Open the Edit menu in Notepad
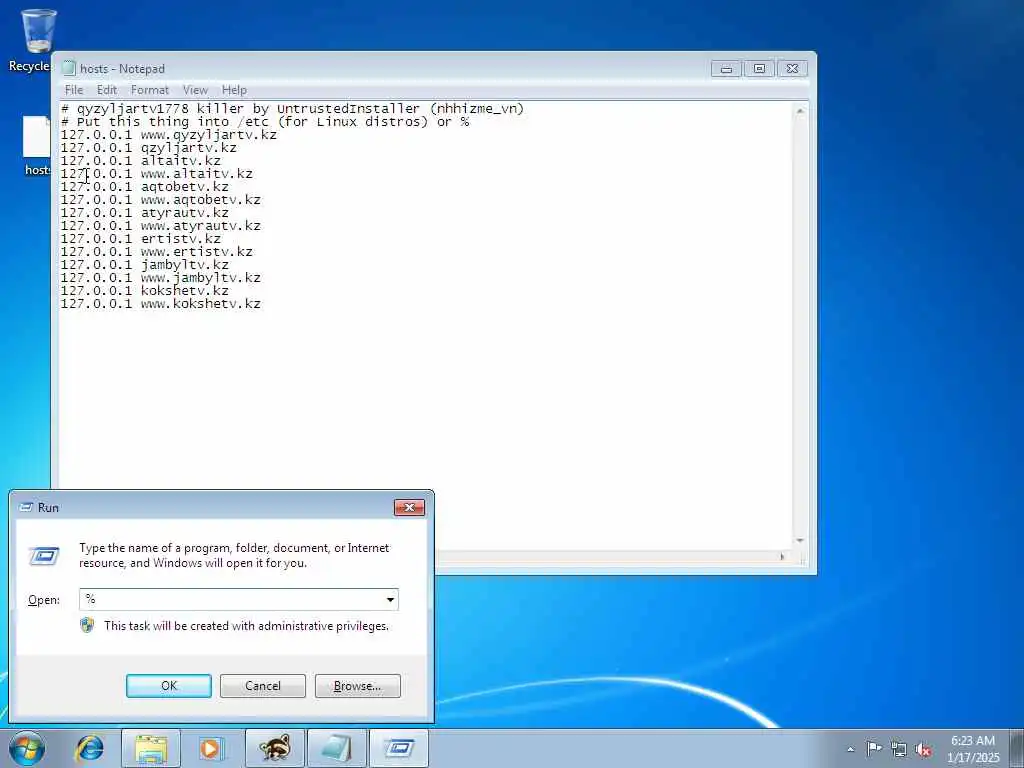Viewport: 1024px width, 768px height. click(x=106, y=90)
